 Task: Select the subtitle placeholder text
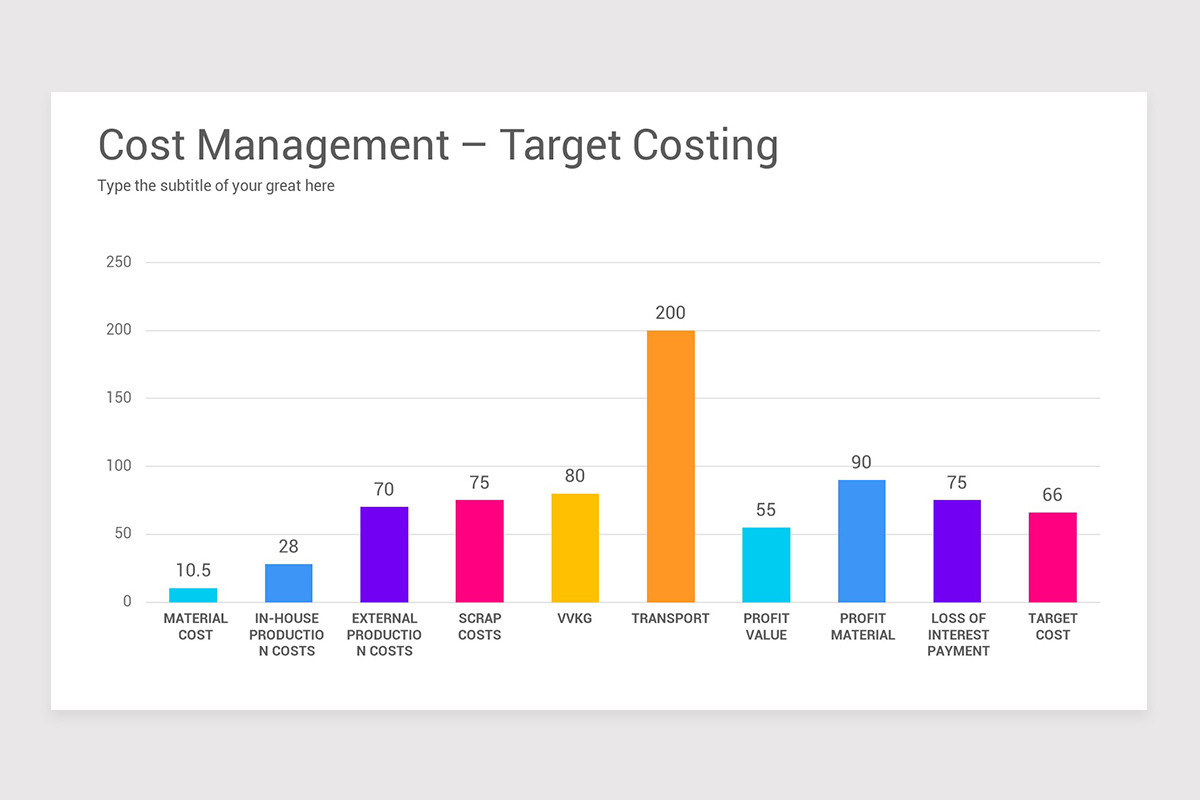tap(216, 185)
